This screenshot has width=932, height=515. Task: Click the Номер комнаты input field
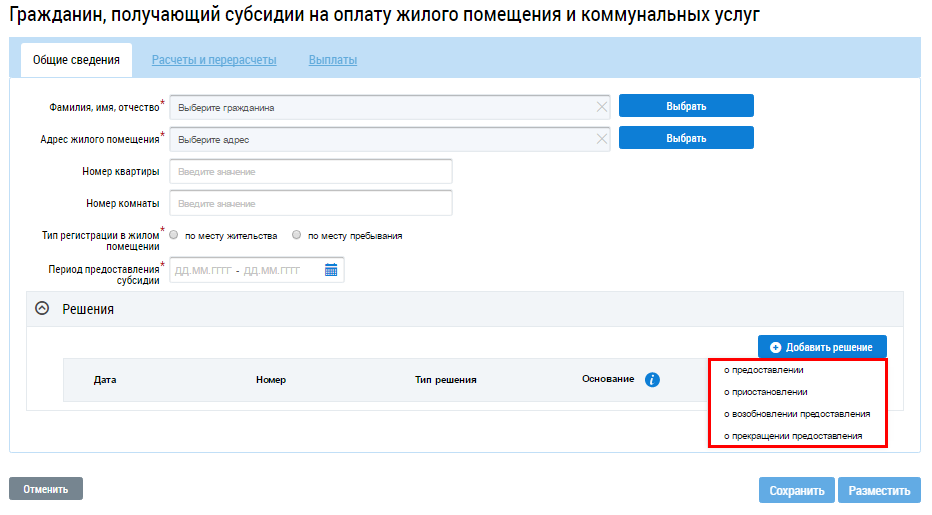[x=311, y=203]
